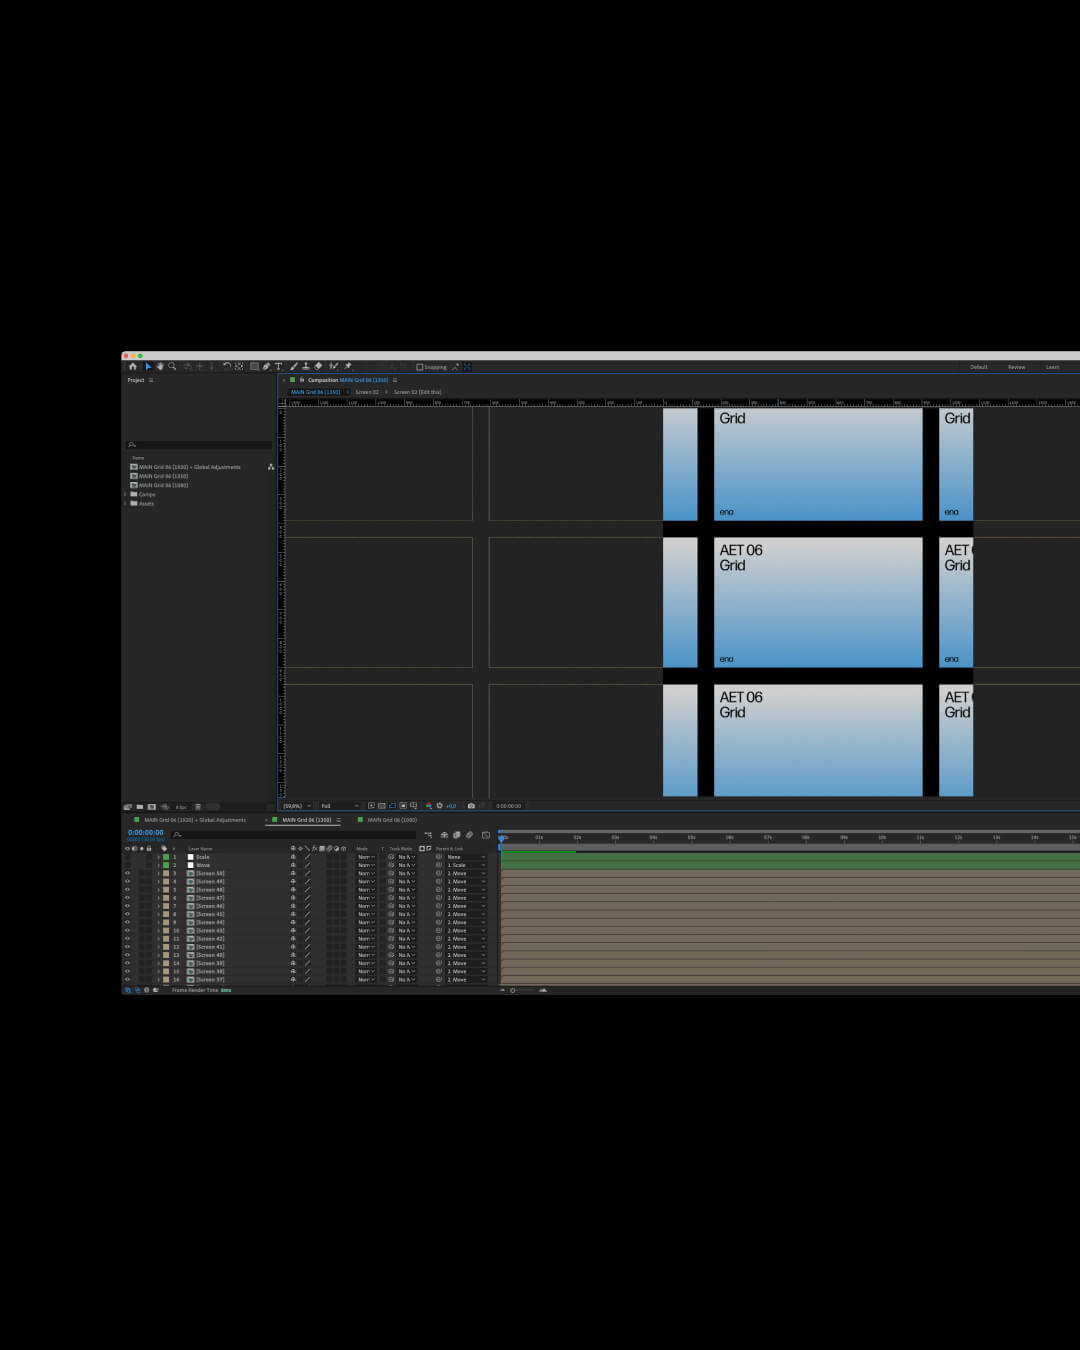Select the Zoom magnifier tool

(172, 366)
